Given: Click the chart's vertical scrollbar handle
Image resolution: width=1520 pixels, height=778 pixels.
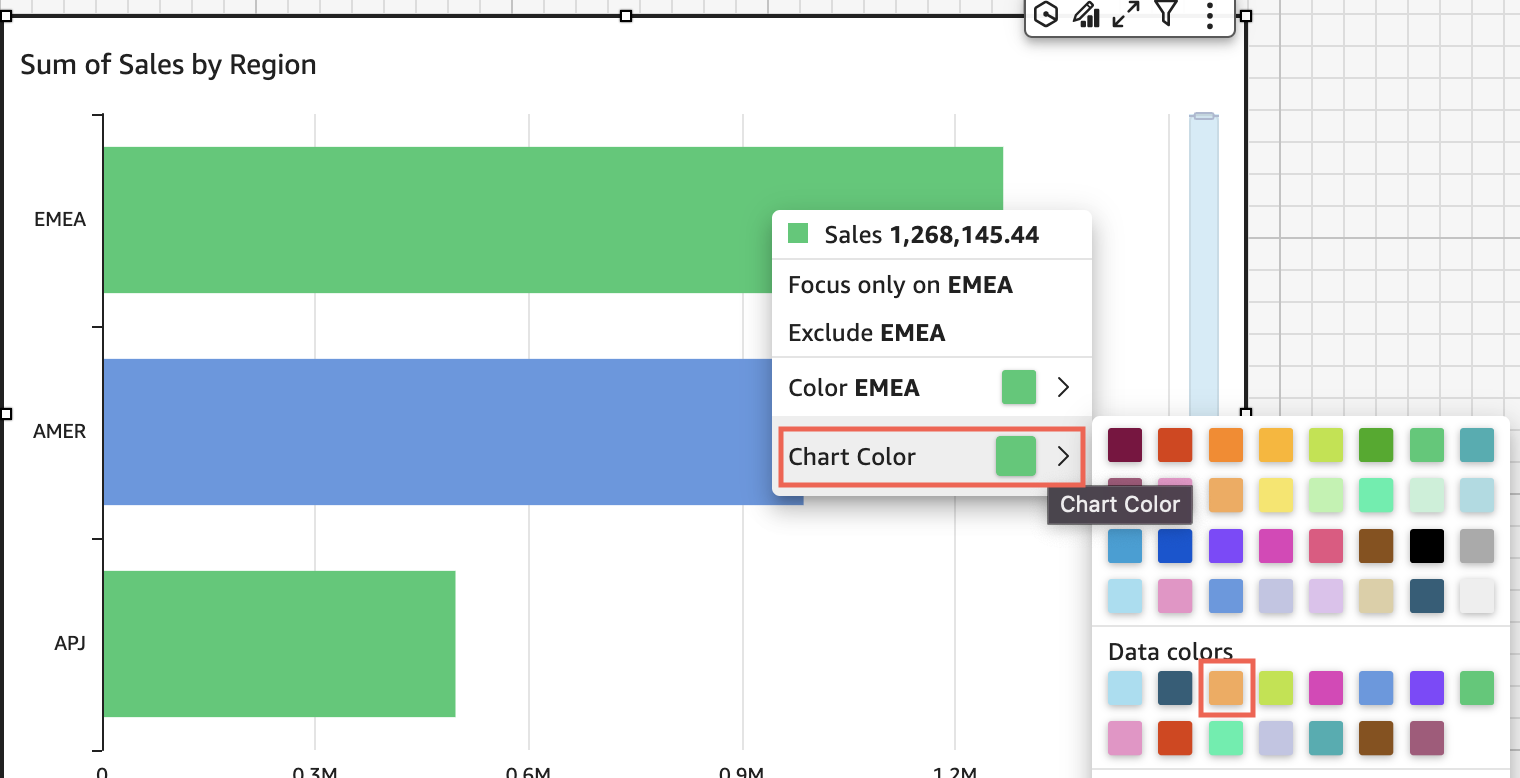Looking at the screenshot, I should click(x=1204, y=117).
